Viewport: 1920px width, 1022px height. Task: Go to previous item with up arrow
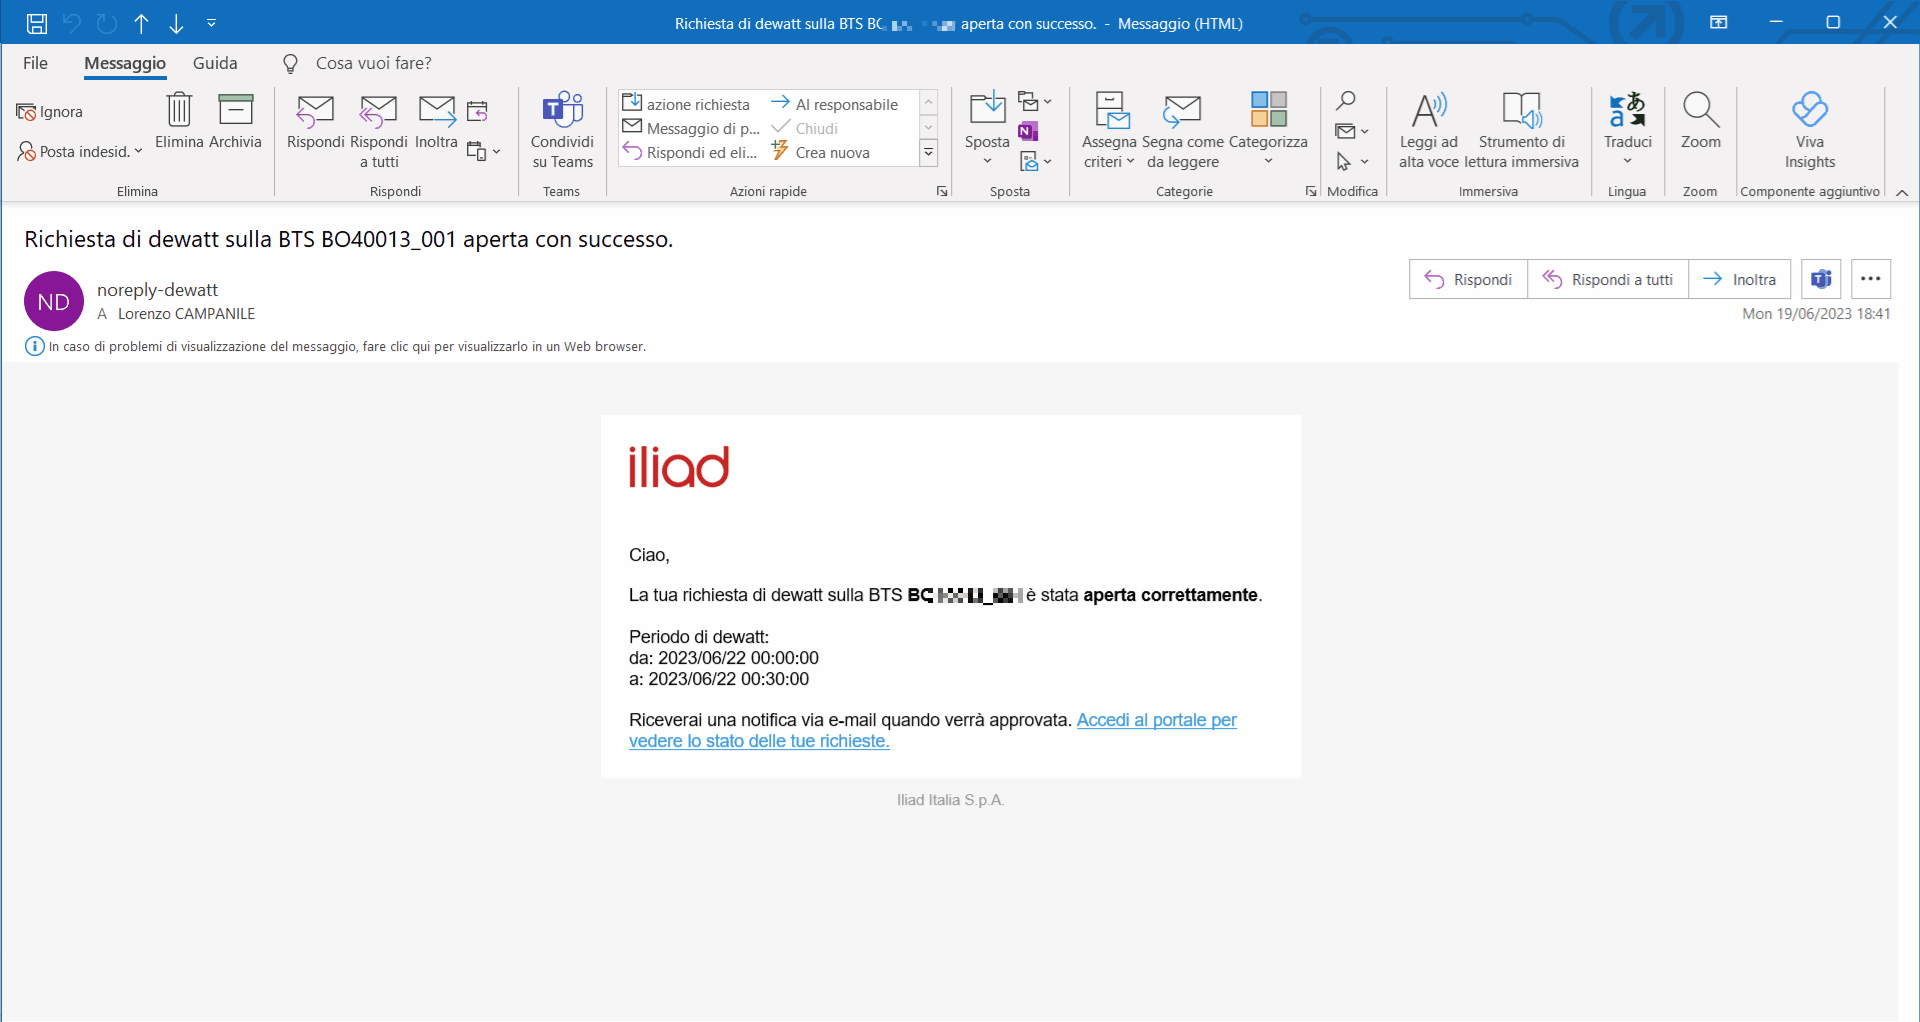tap(141, 23)
